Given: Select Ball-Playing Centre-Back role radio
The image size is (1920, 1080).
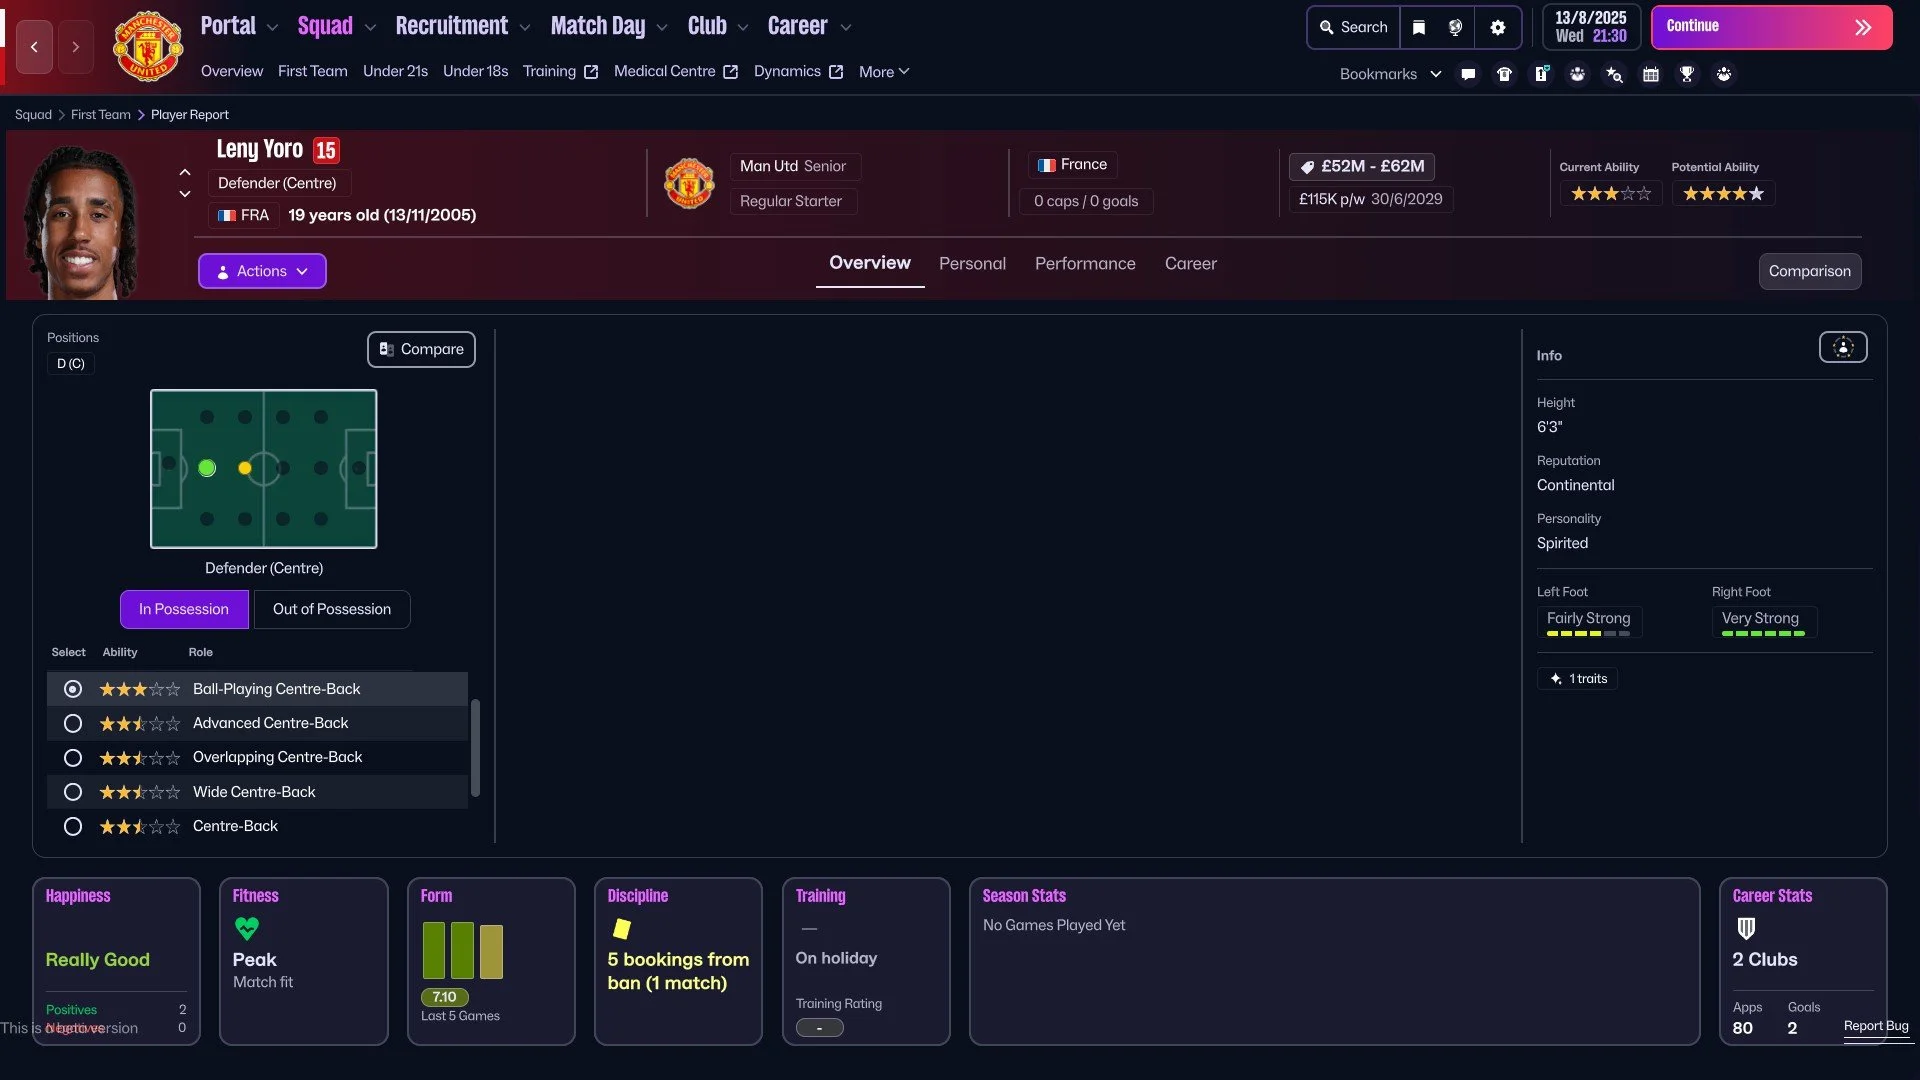Looking at the screenshot, I should [x=73, y=689].
